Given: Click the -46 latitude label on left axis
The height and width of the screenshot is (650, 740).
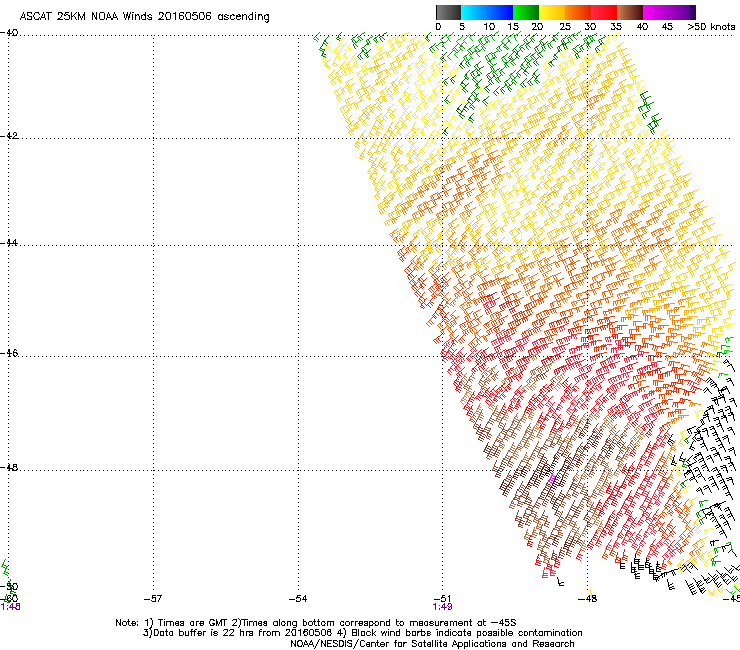Looking at the screenshot, I should coord(9,353).
